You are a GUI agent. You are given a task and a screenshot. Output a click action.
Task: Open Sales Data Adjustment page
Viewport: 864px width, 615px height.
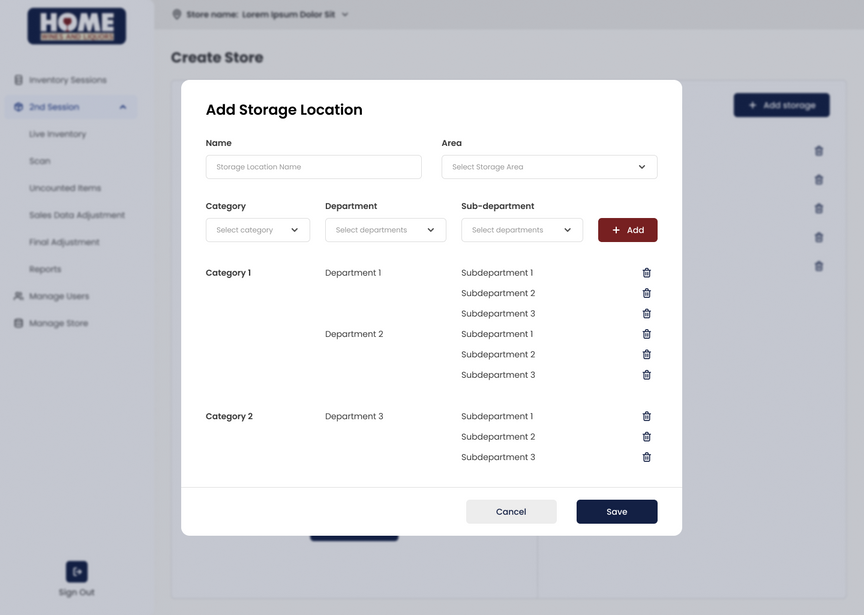77,215
